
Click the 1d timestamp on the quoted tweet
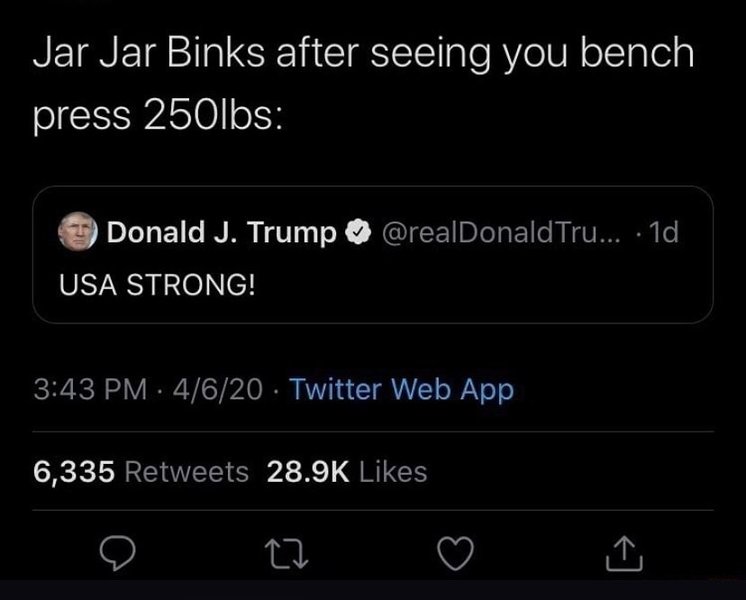pos(662,233)
